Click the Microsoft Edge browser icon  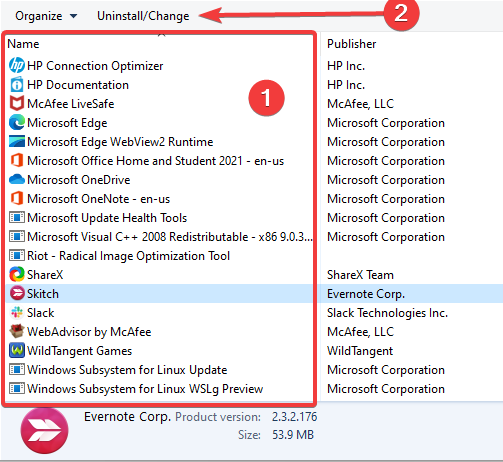tap(17, 123)
